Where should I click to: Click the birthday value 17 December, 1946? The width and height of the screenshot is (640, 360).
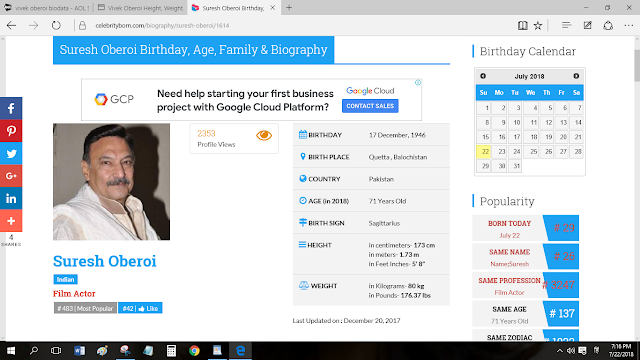click(x=397, y=135)
